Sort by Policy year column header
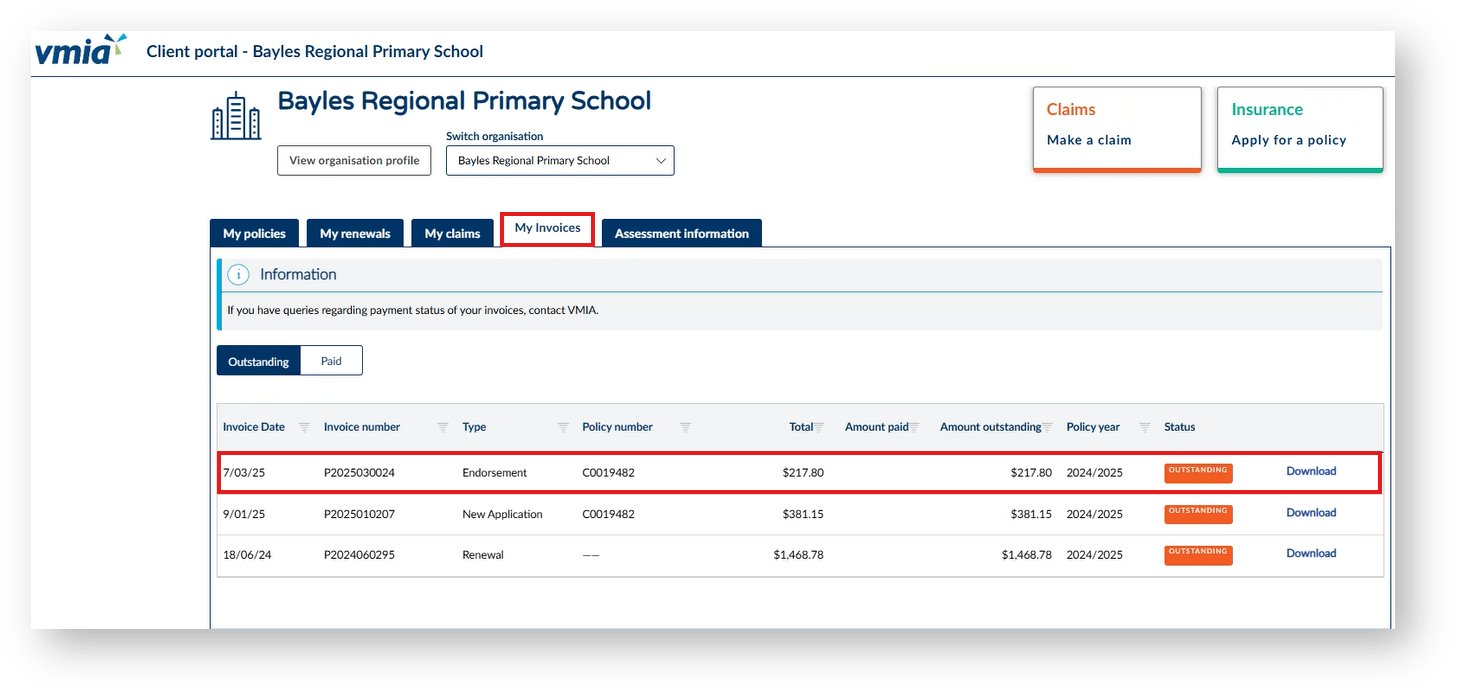This screenshot has height=691, width=1457. [1093, 427]
